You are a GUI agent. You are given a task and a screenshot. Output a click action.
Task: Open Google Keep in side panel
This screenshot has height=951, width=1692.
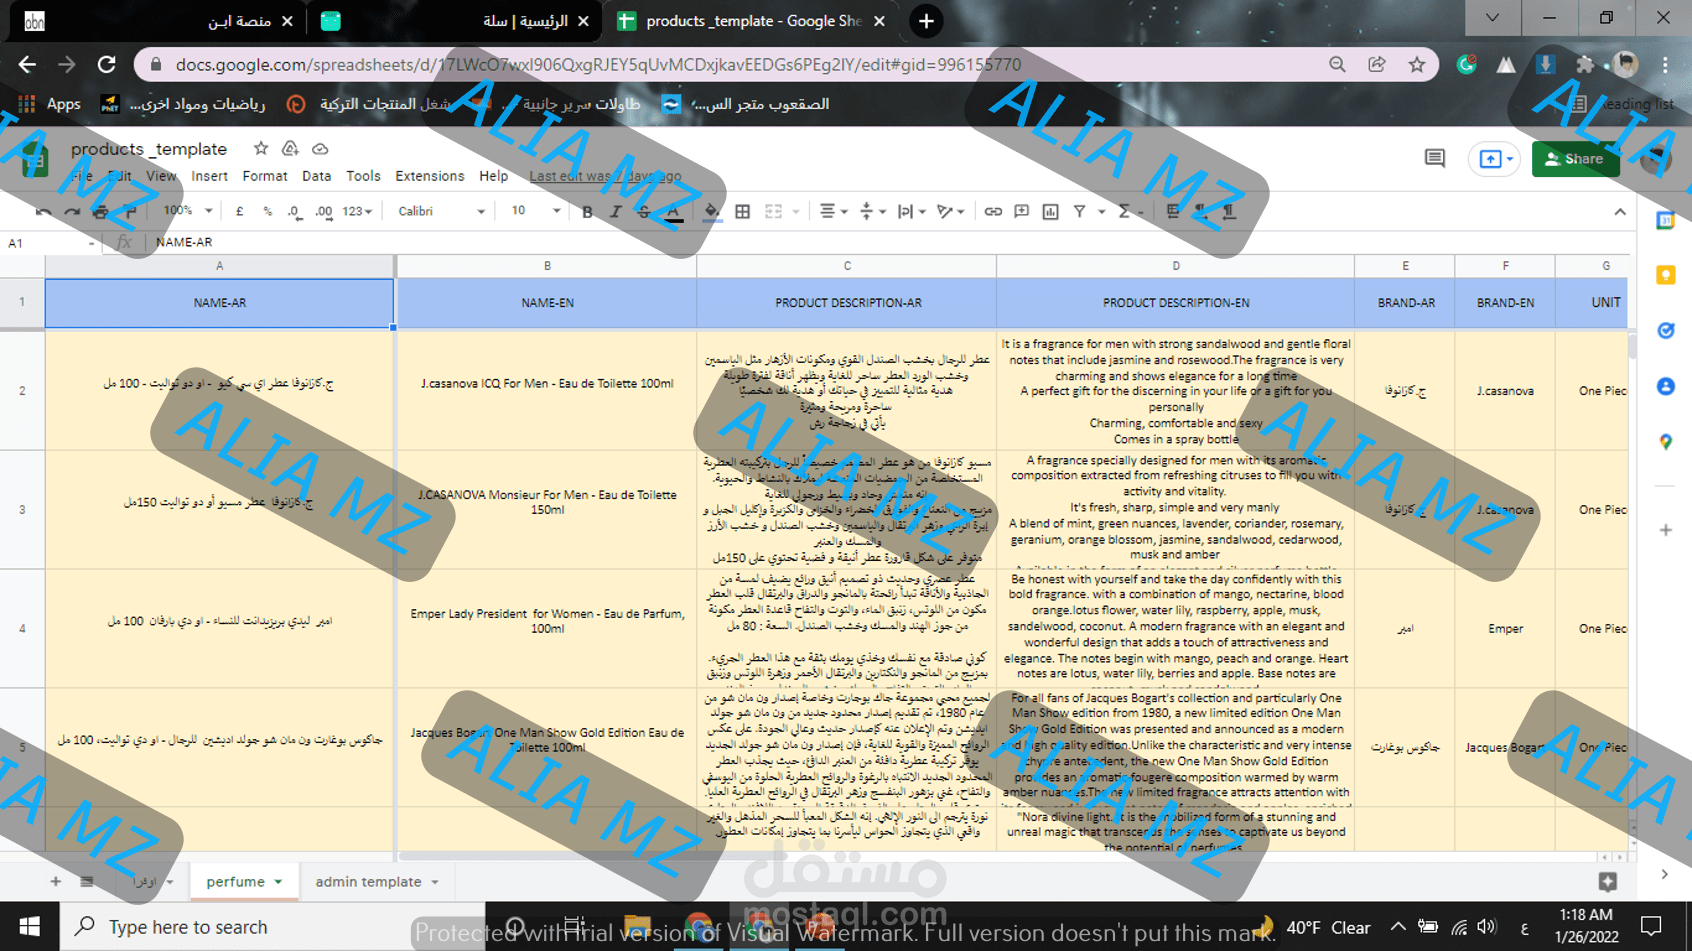[x=1666, y=275]
